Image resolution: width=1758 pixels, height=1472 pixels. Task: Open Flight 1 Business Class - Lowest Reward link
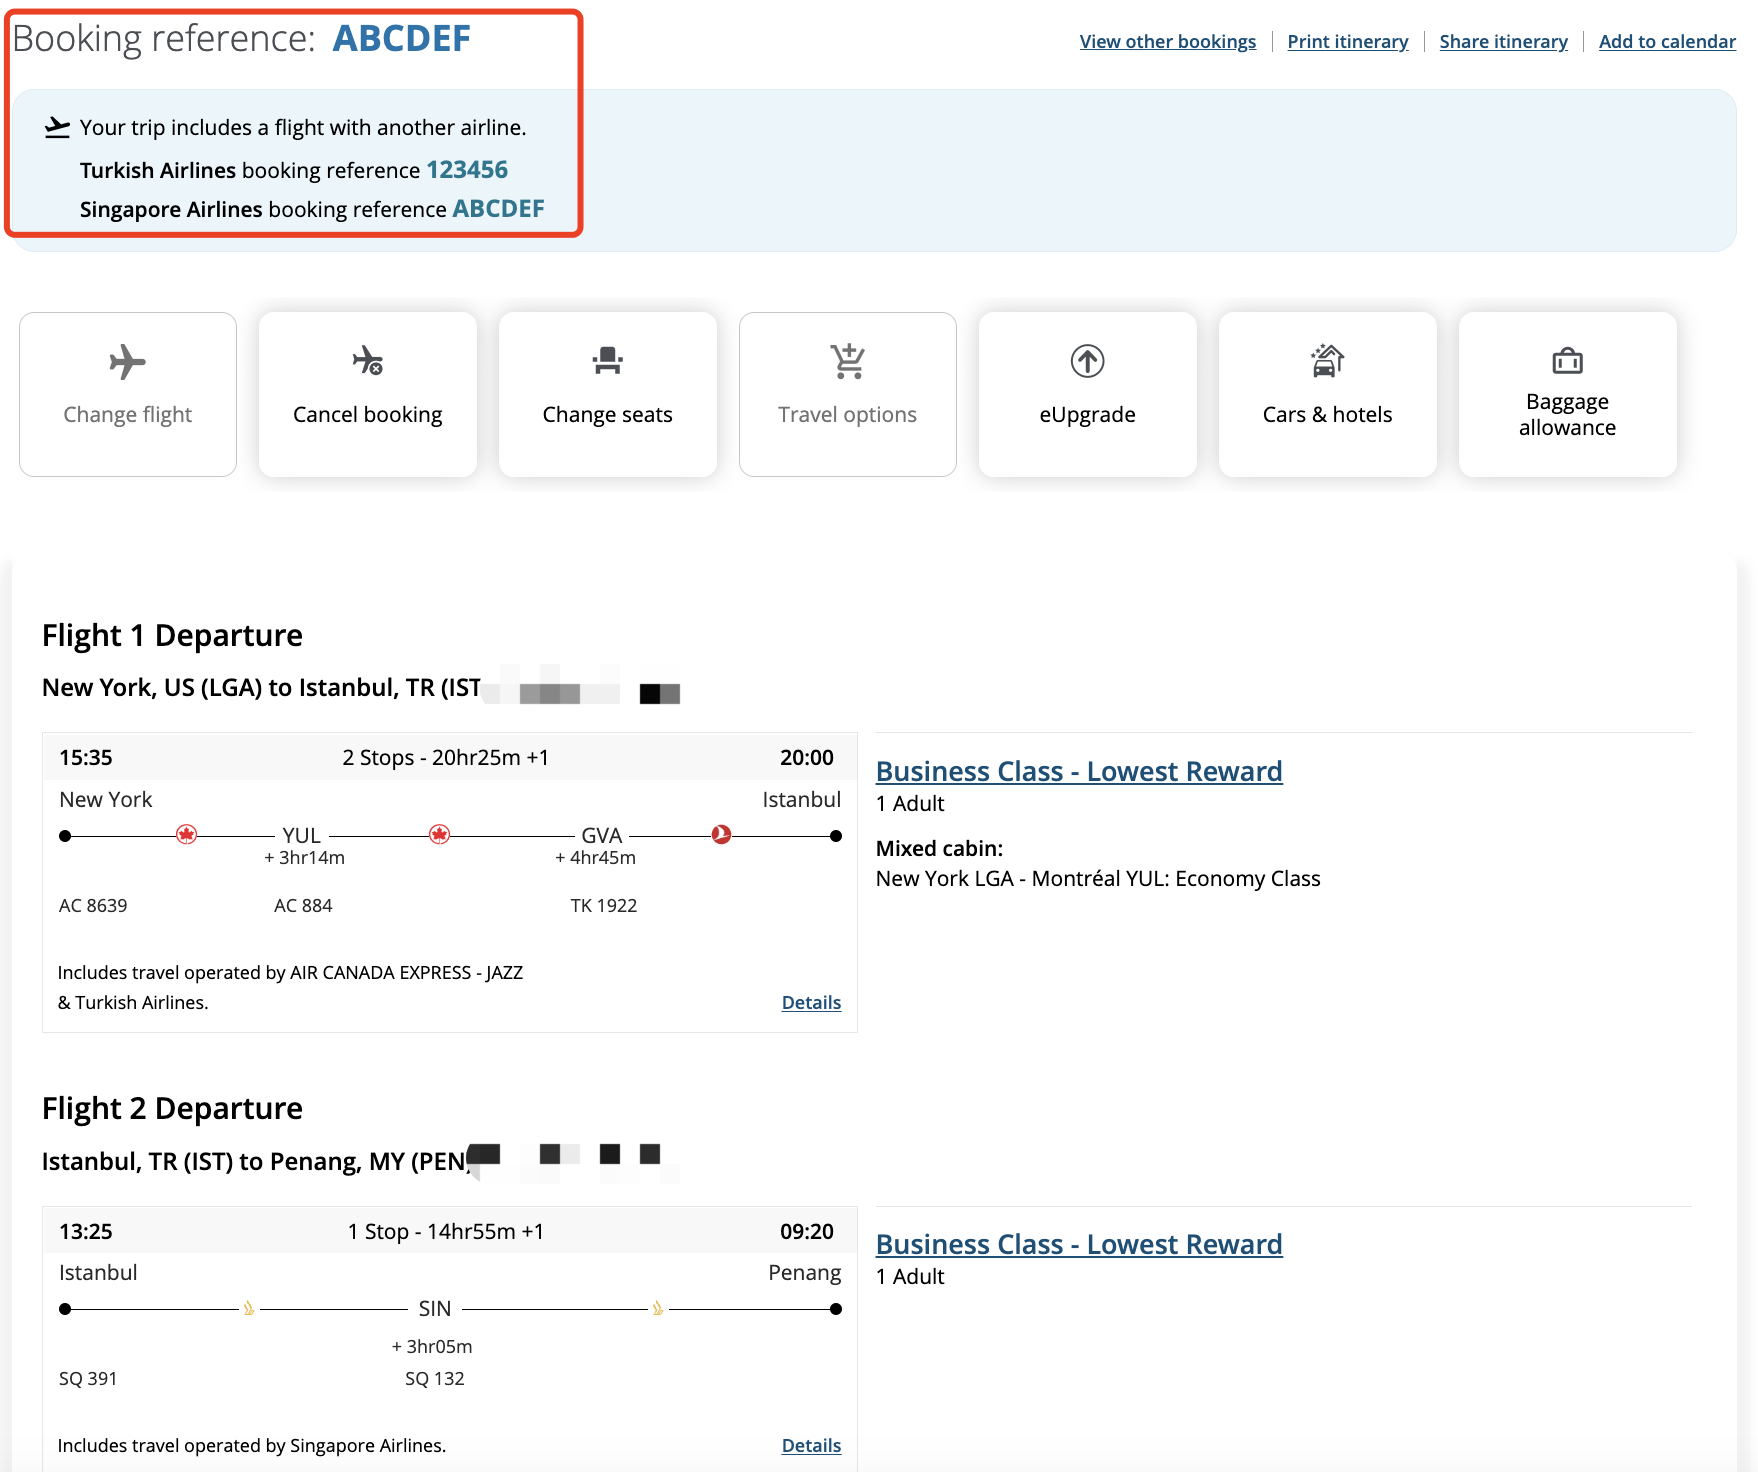click(x=1079, y=771)
